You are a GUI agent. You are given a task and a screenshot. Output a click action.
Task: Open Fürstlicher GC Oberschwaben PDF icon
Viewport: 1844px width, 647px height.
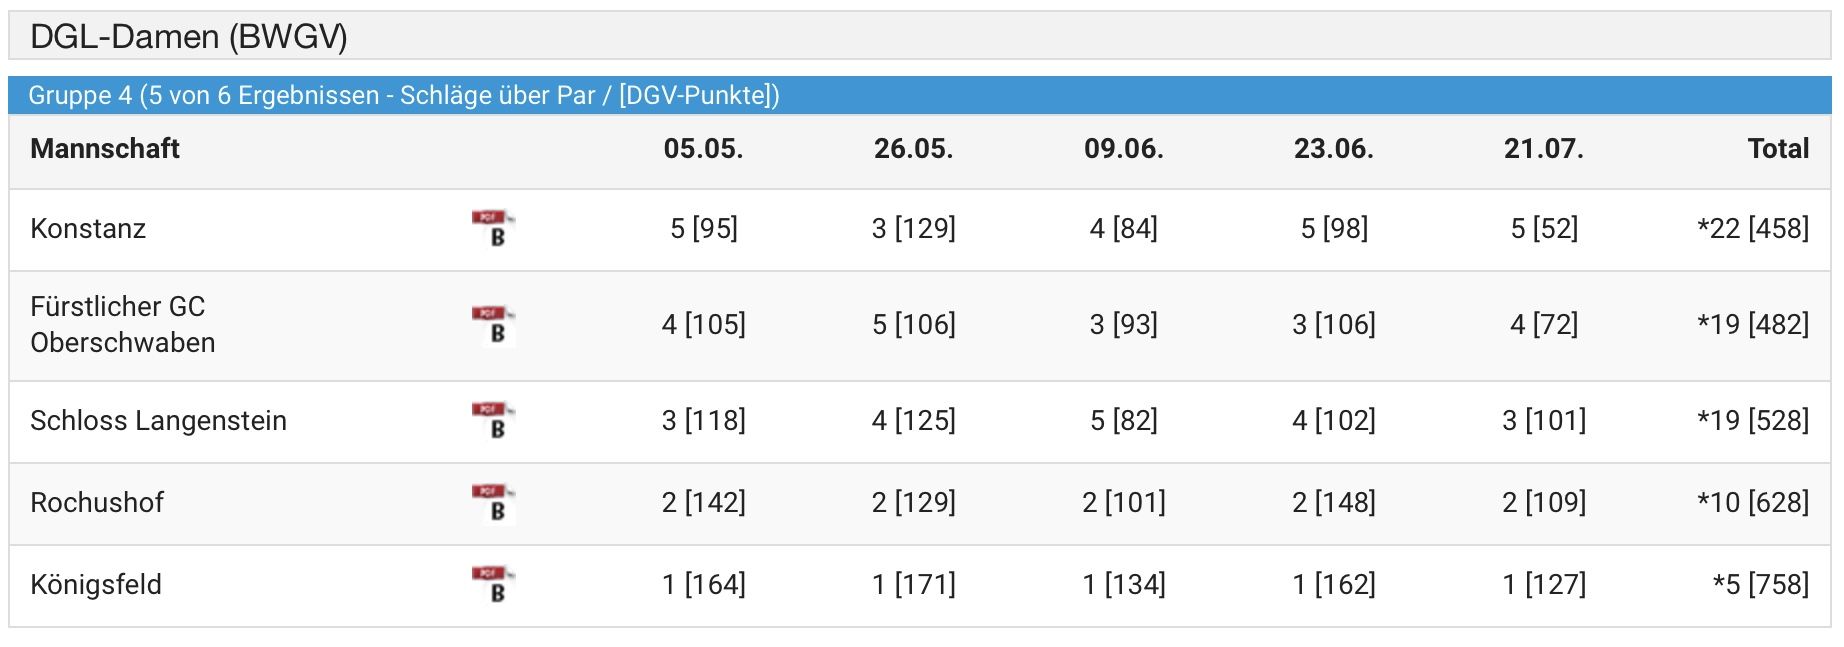493,325
